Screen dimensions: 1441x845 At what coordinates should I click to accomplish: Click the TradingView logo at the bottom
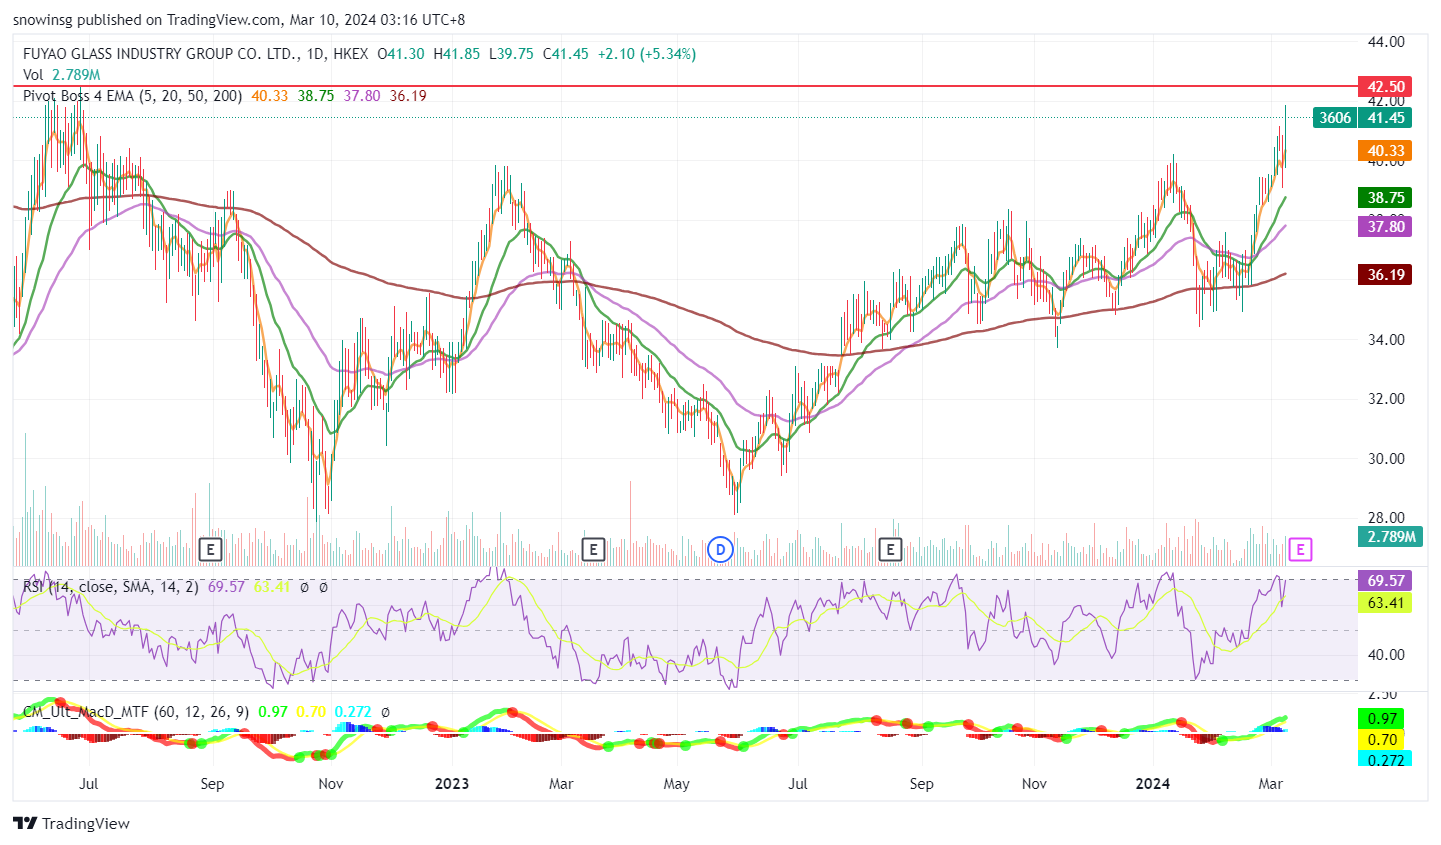72,824
